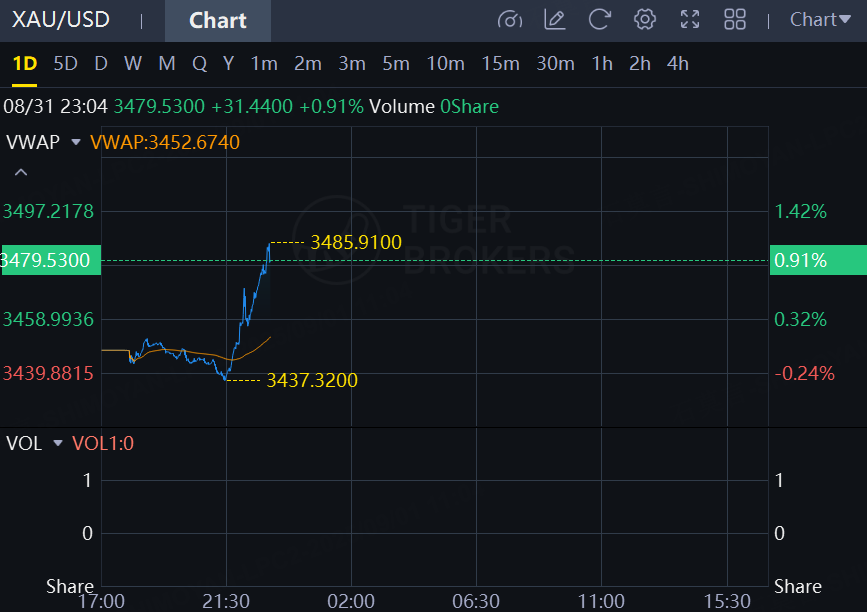Click the Chart tab header
Viewport: 867px width, 612px height.
pos(217,20)
